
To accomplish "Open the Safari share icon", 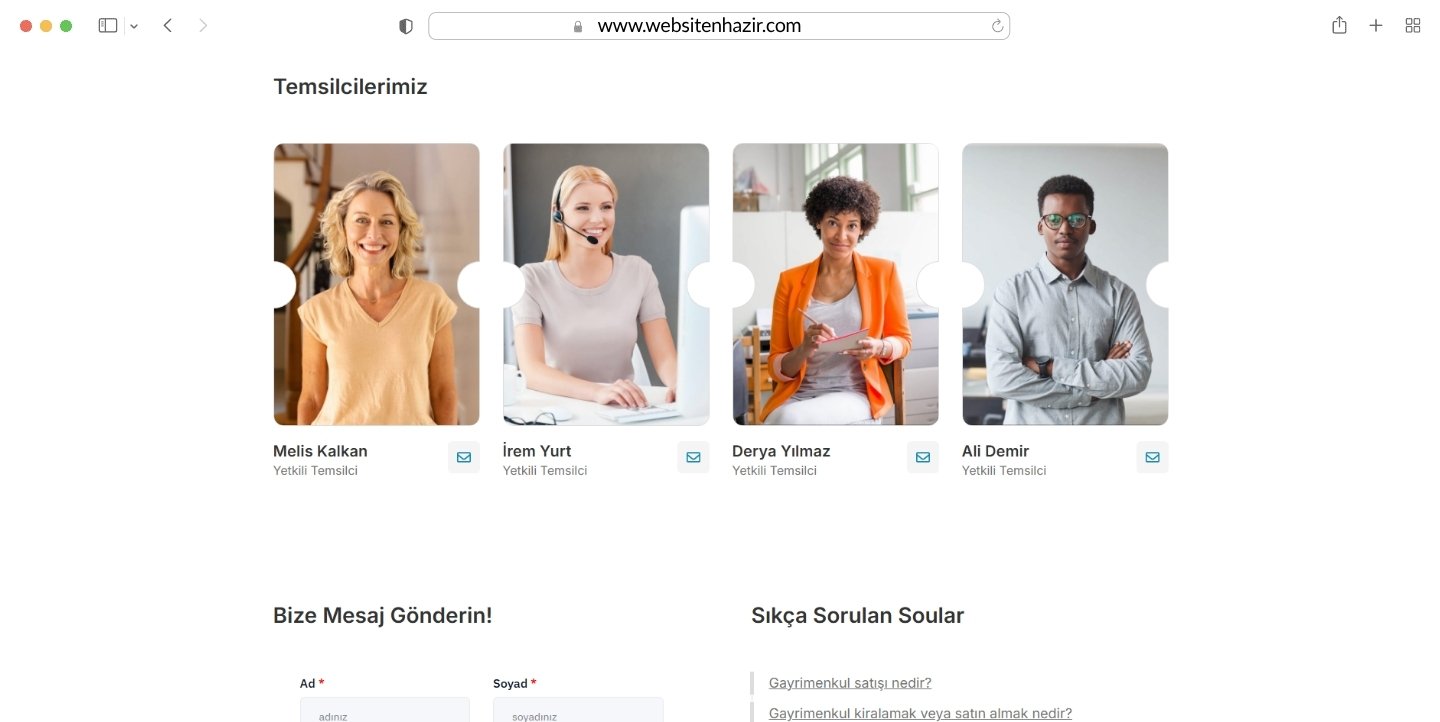I will point(1339,25).
